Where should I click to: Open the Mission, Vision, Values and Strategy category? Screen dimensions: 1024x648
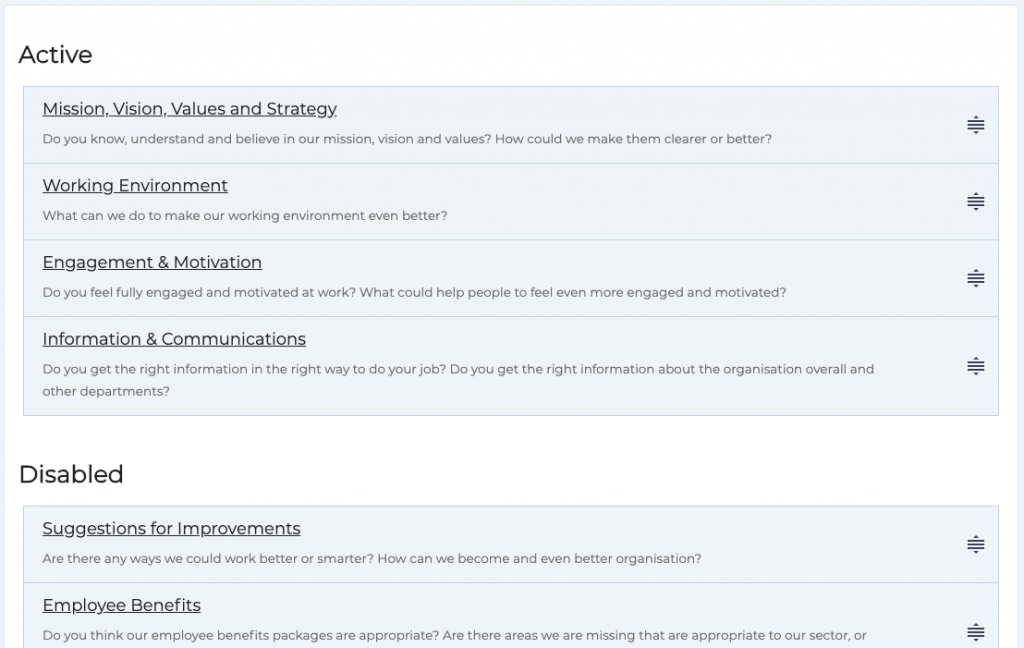pos(189,109)
